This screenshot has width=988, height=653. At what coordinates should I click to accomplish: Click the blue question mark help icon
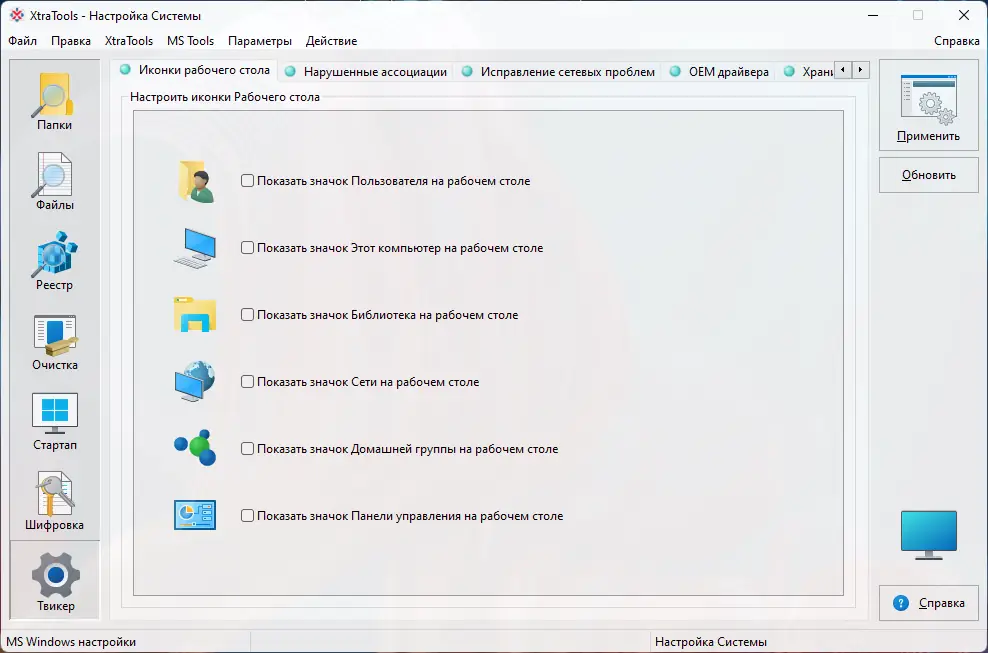coord(901,603)
